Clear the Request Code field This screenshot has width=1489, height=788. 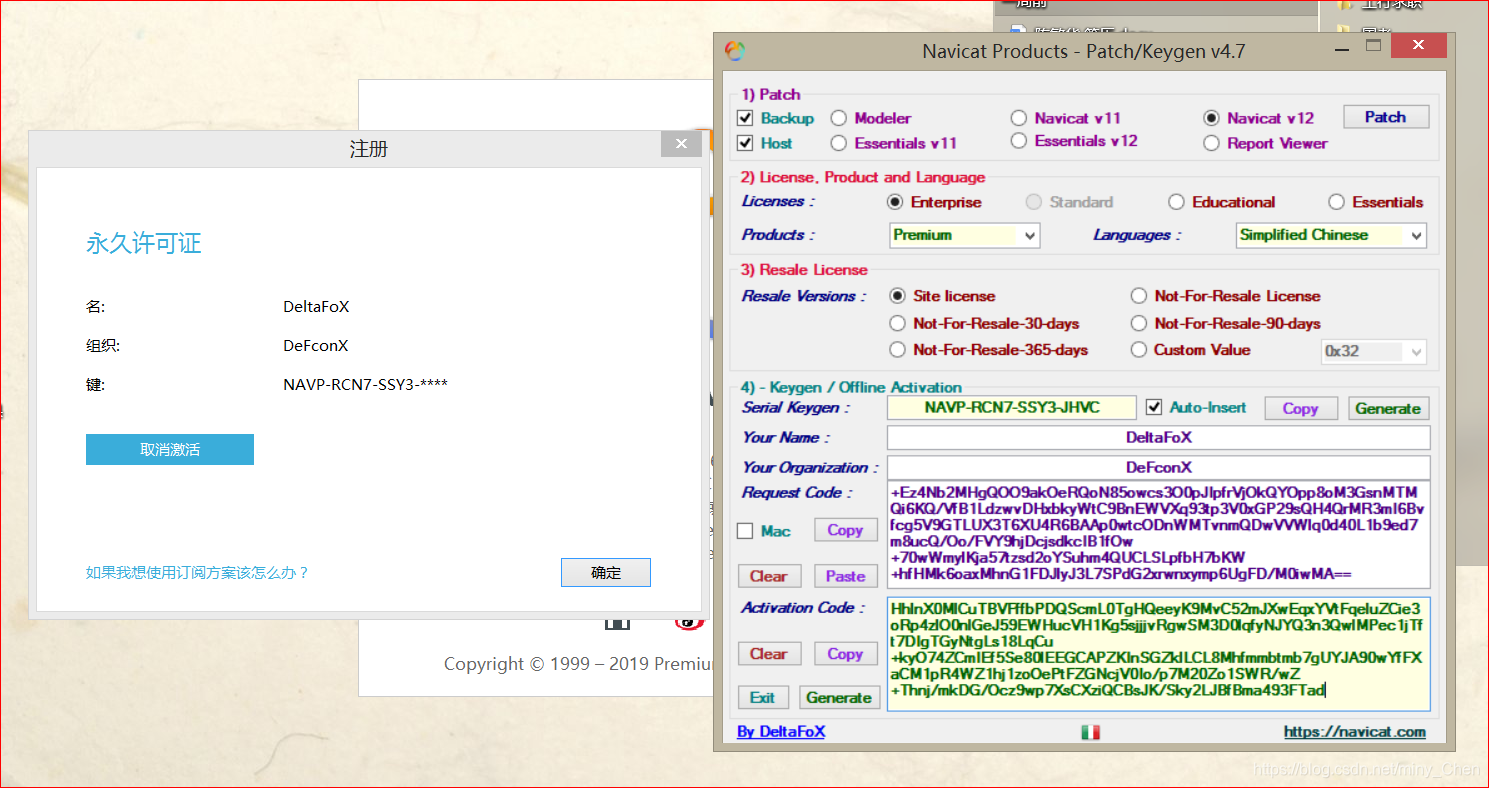click(x=768, y=576)
